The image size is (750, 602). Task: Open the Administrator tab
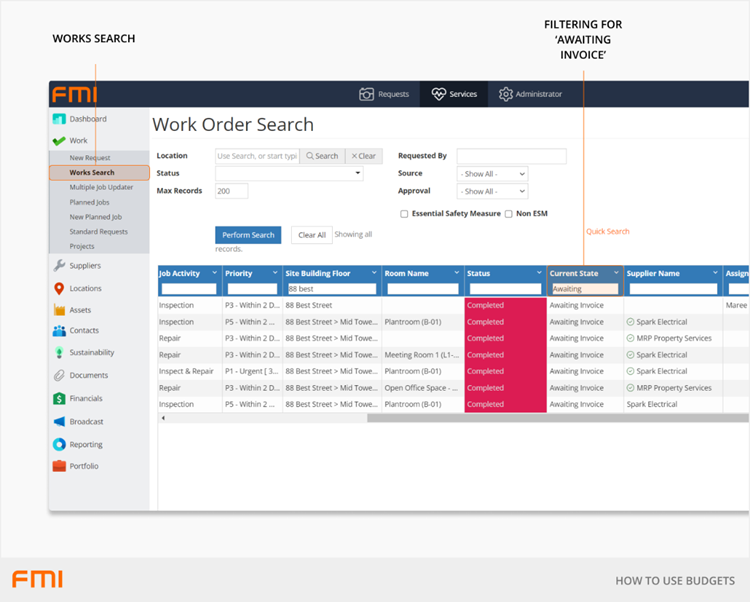[530, 94]
